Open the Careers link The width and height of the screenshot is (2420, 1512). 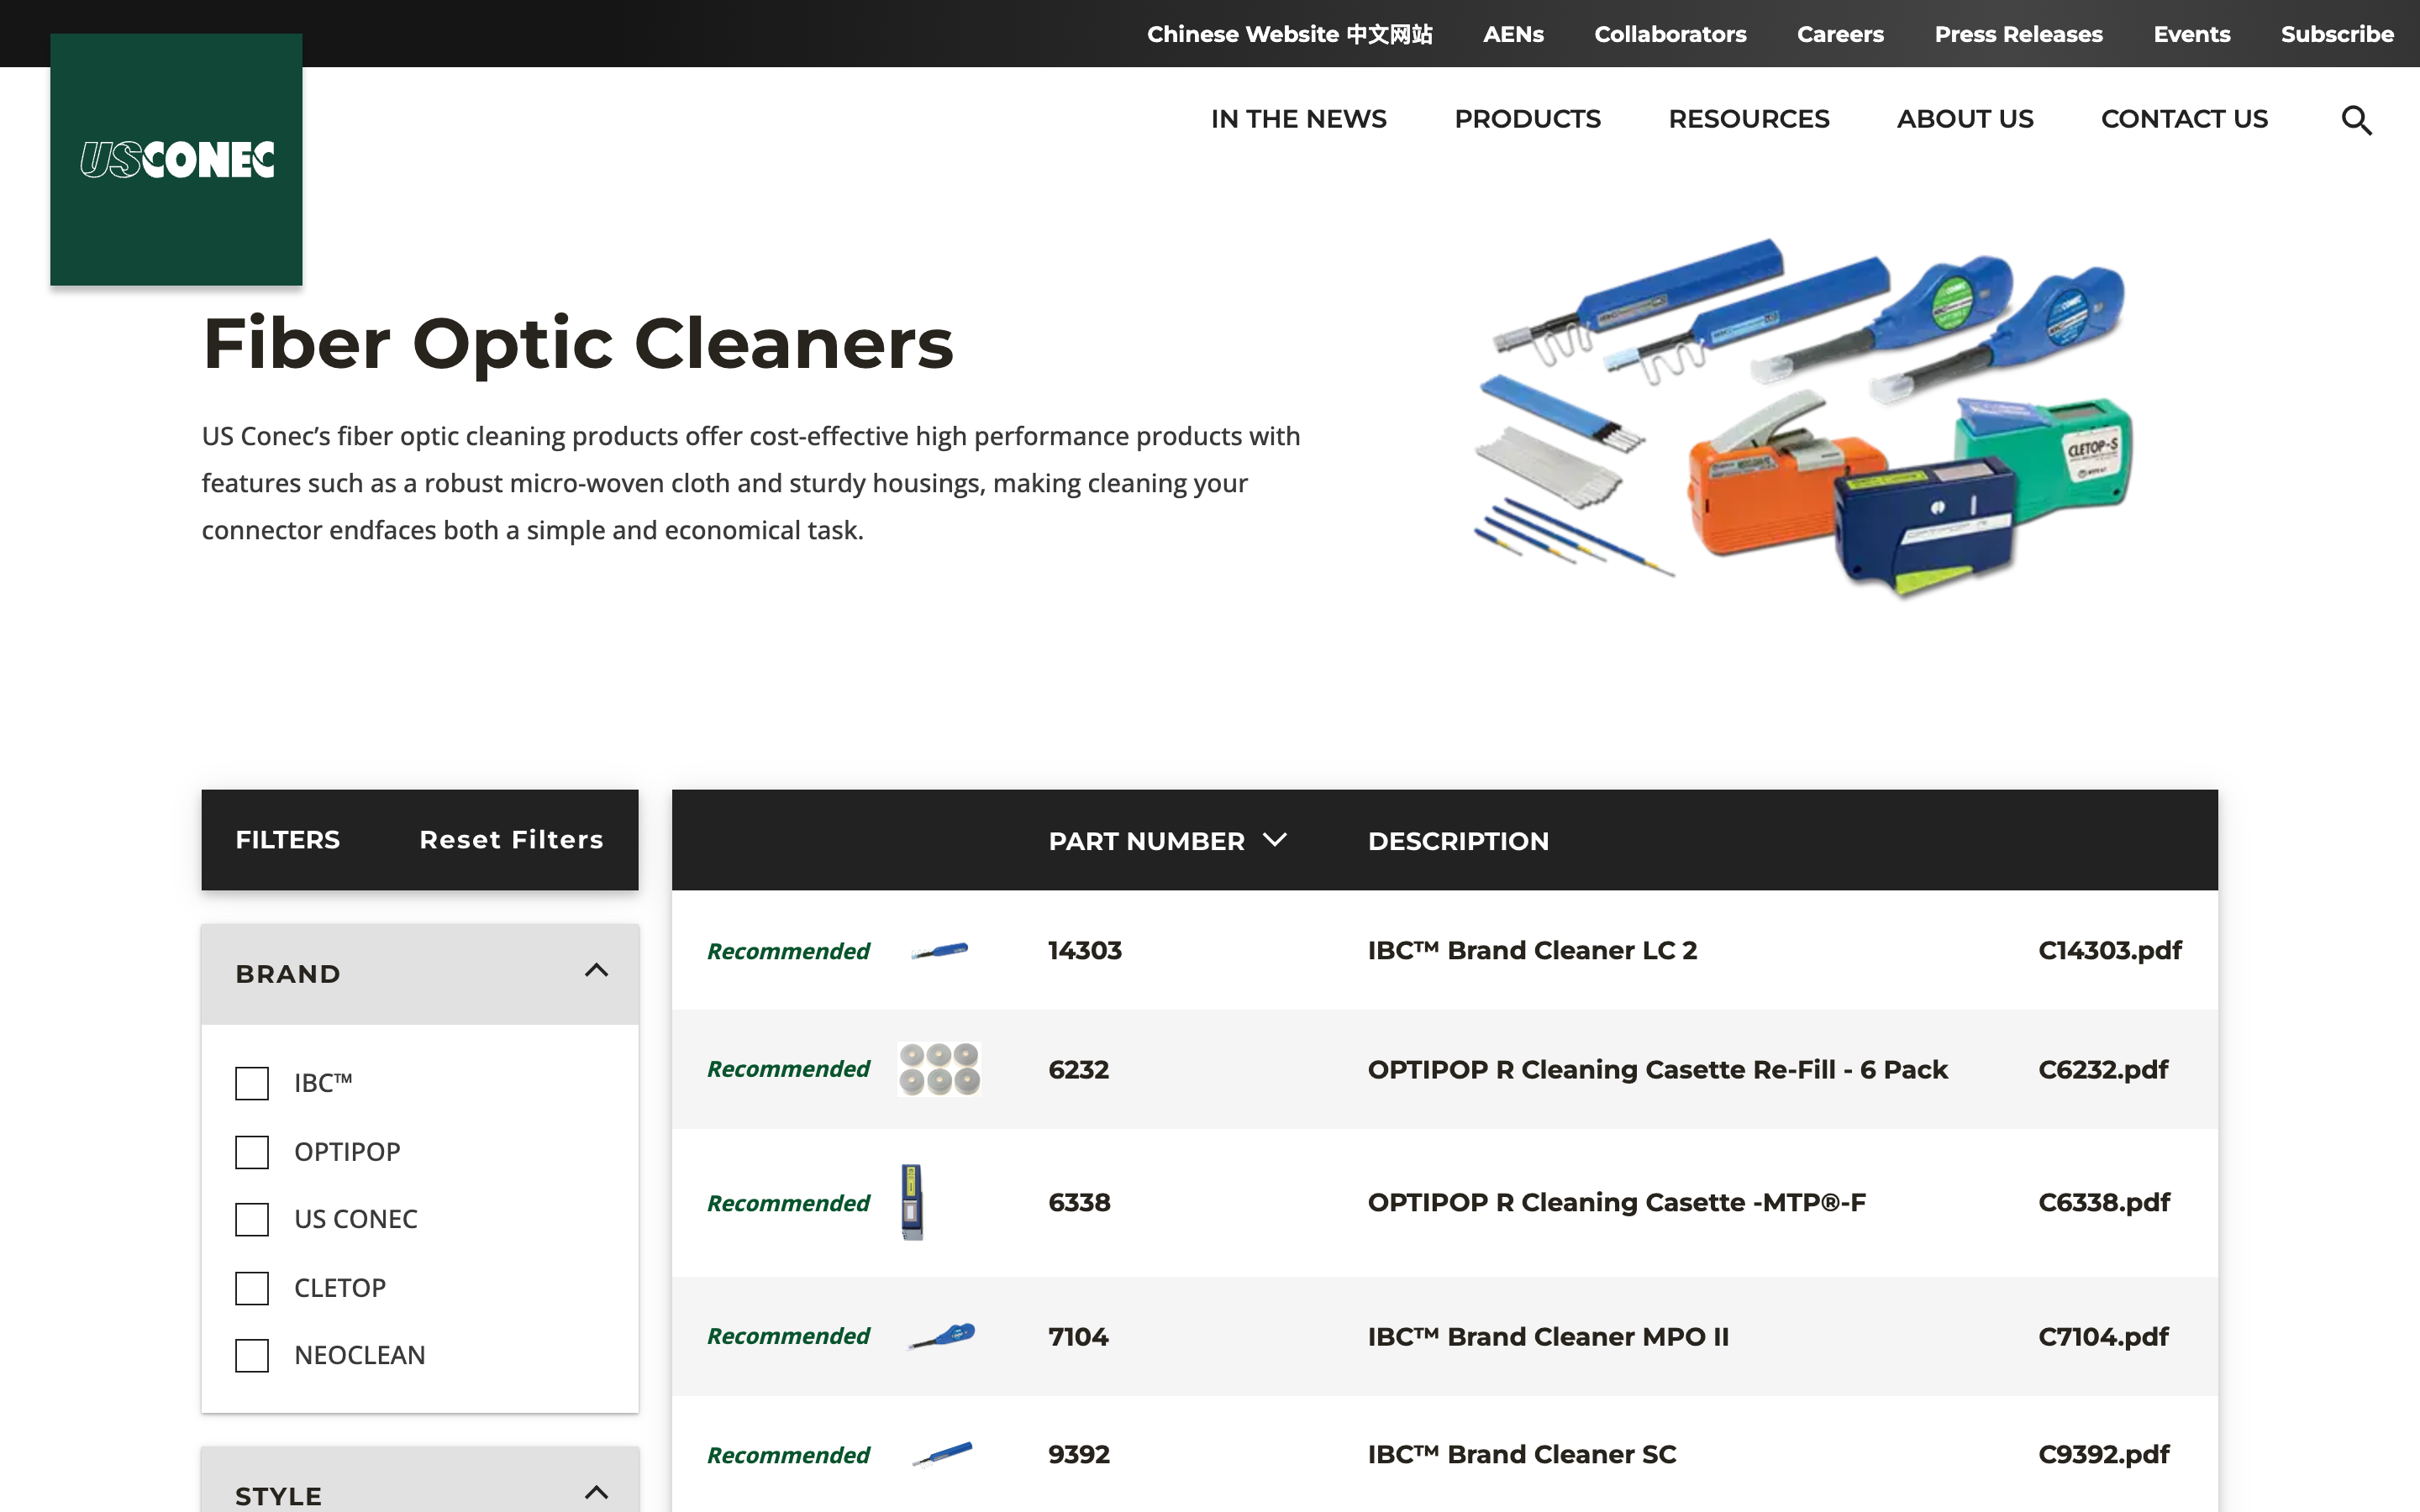pos(1840,34)
